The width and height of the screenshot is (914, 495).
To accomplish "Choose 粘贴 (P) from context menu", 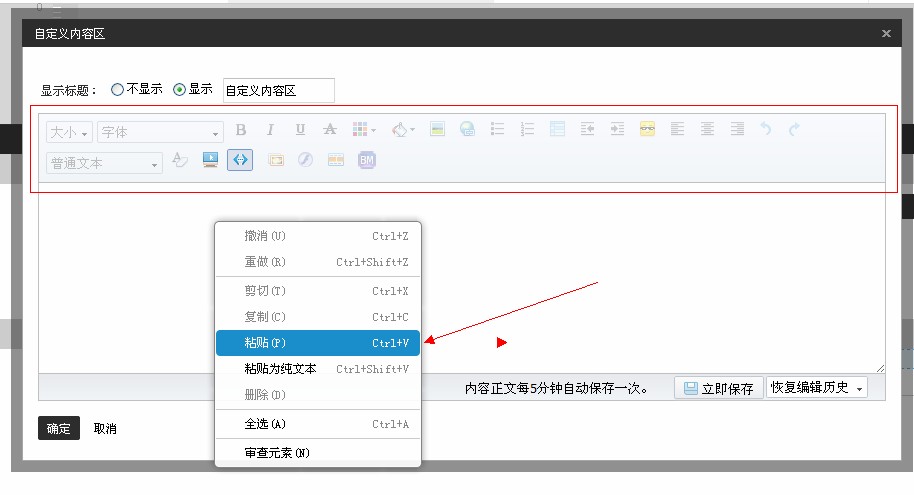I will tap(318, 343).
